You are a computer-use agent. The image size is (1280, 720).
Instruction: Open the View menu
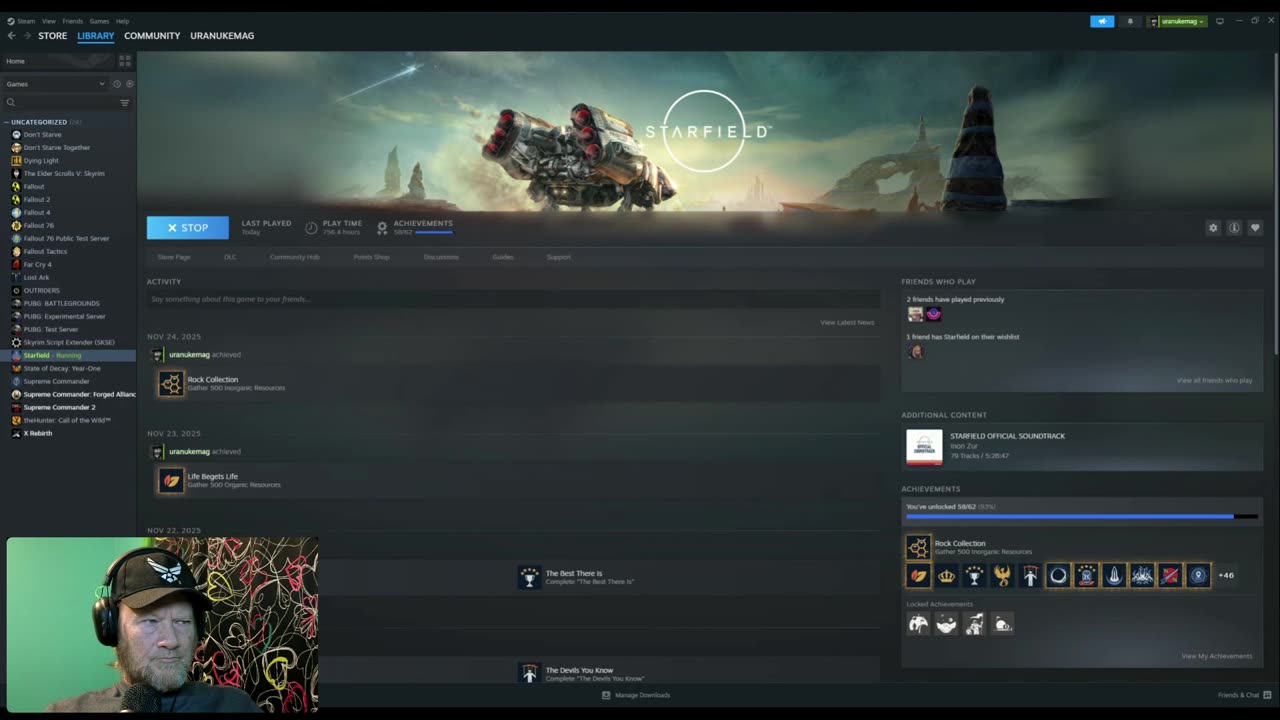coord(49,21)
